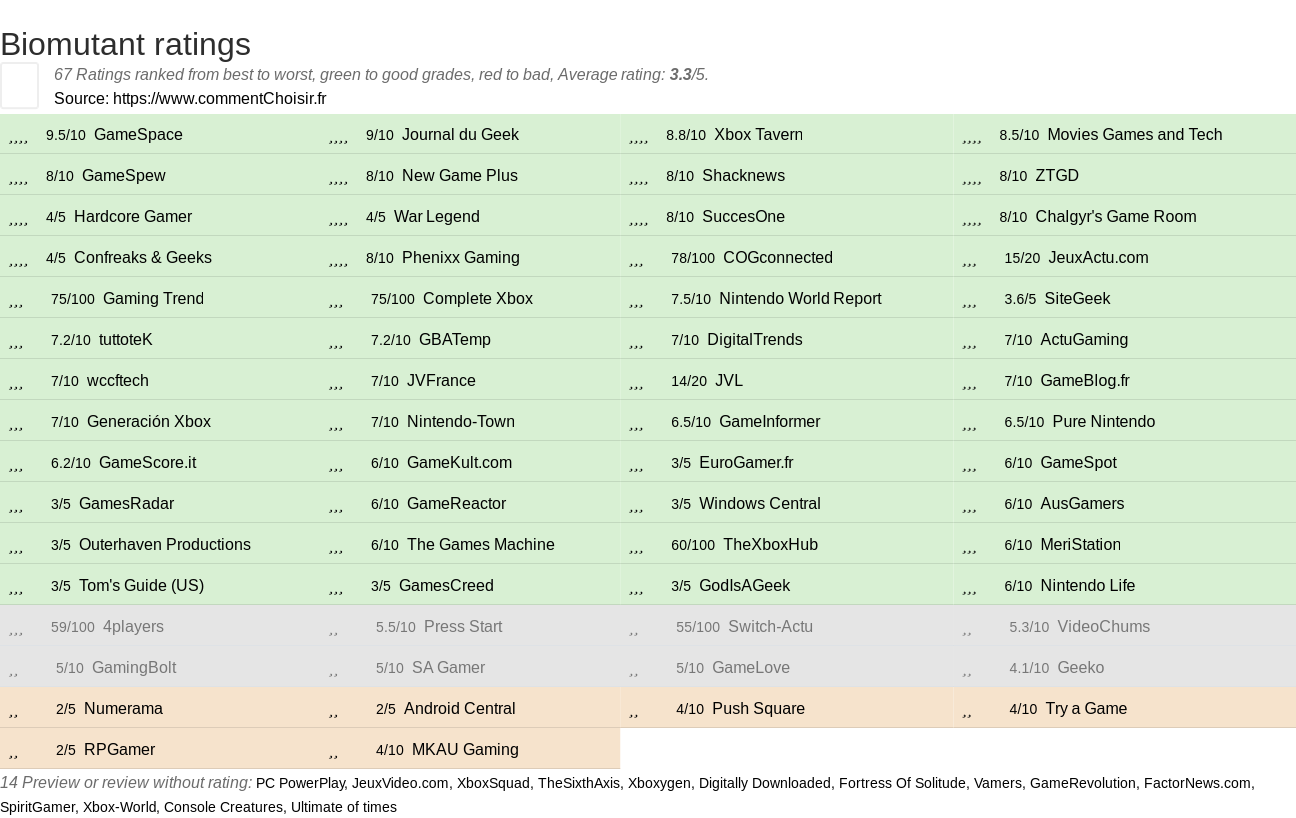Click Generación Xbox entry

click(149, 421)
